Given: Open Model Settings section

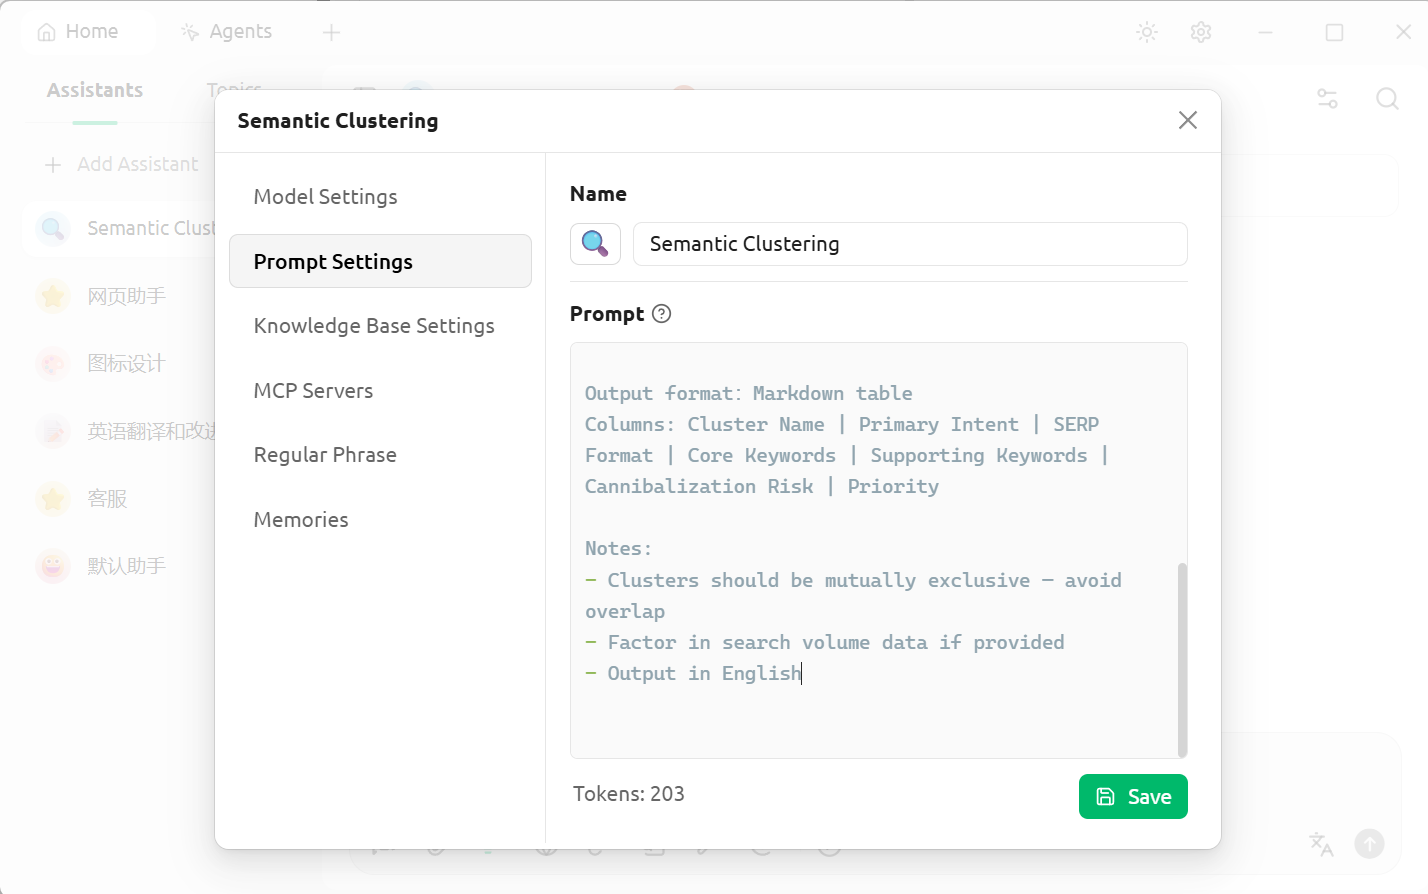Looking at the screenshot, I should pyautogui.click(x=325, y=197).
